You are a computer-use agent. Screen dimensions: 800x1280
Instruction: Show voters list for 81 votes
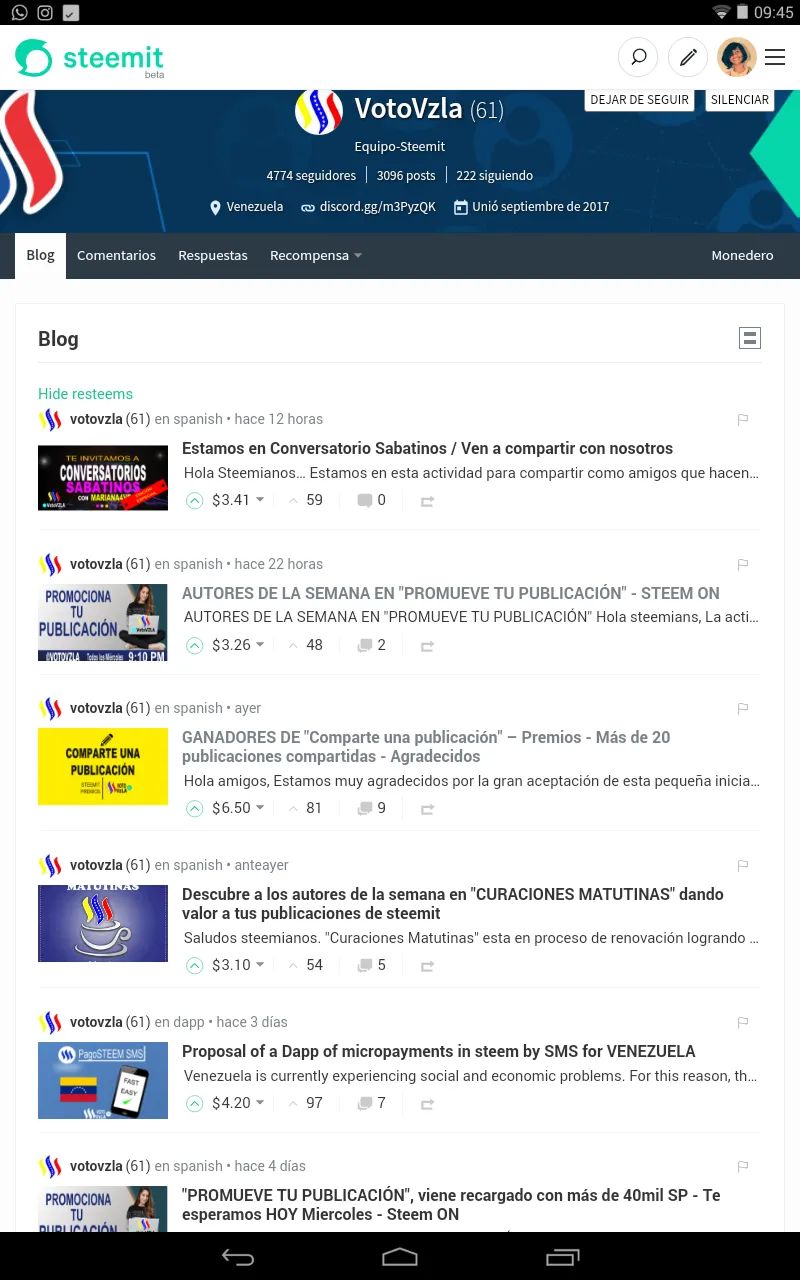coord(306,808)
